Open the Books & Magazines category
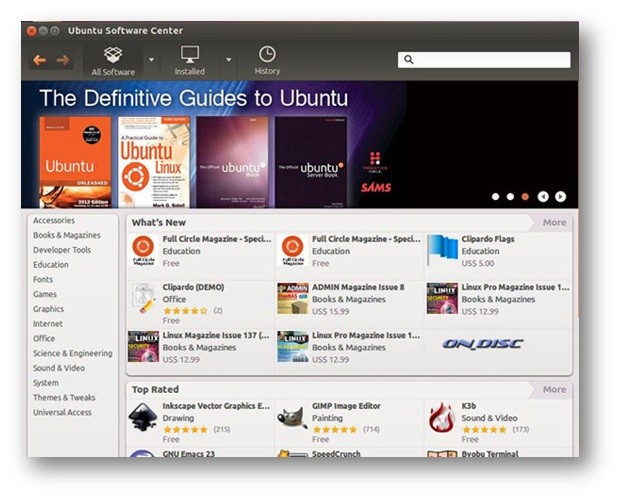Image resolution: width=621 pixels, height=499 pixels. pos(67,235)
